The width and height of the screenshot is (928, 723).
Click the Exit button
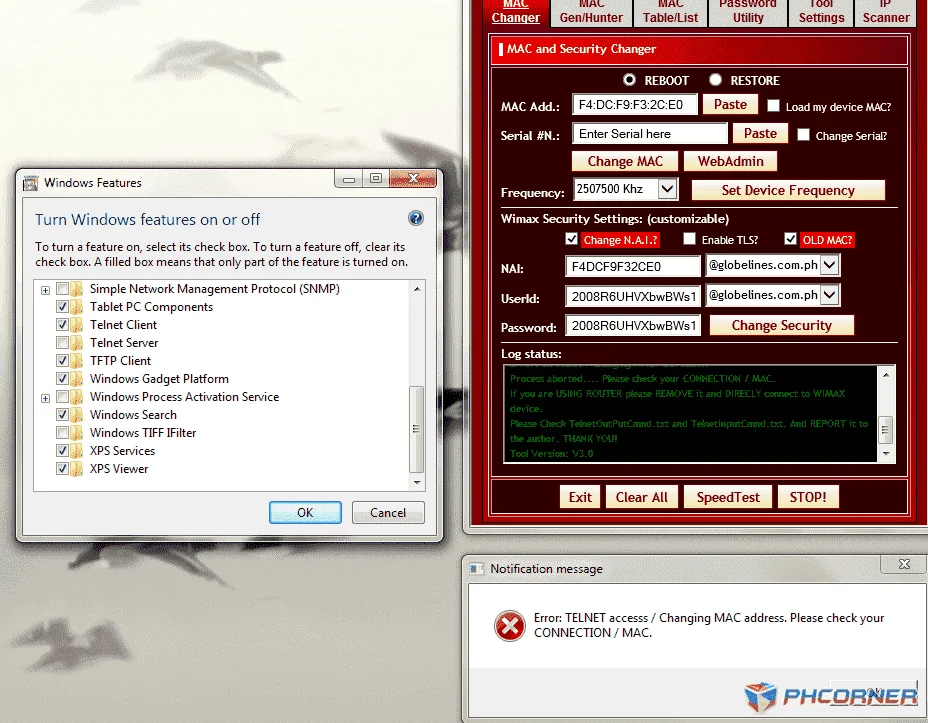coord(580,497)
